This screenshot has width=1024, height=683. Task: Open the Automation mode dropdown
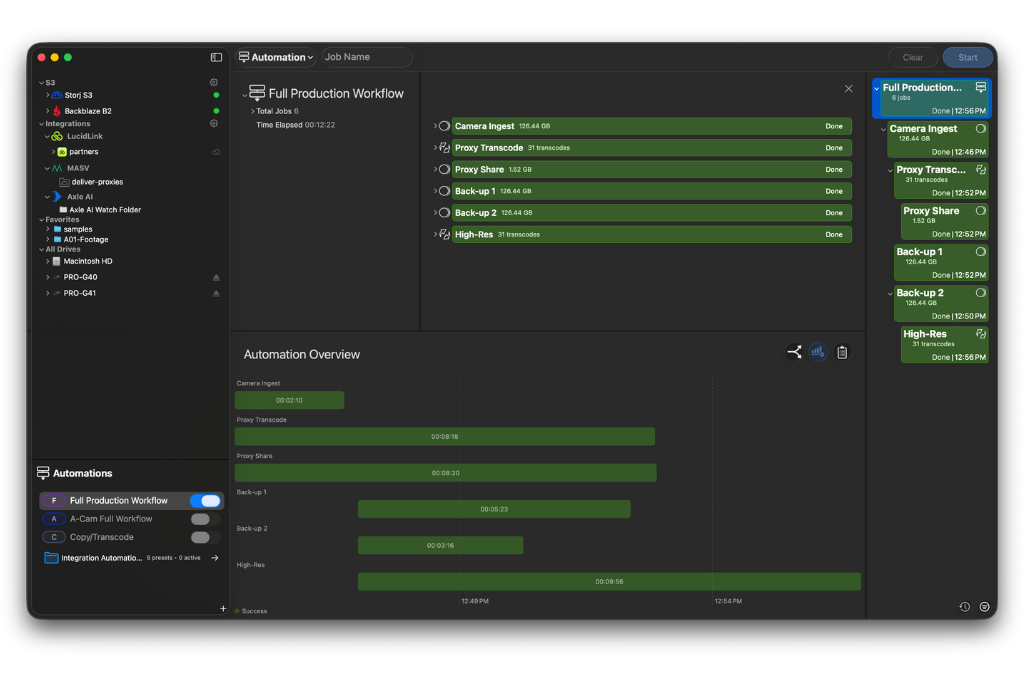276,58
